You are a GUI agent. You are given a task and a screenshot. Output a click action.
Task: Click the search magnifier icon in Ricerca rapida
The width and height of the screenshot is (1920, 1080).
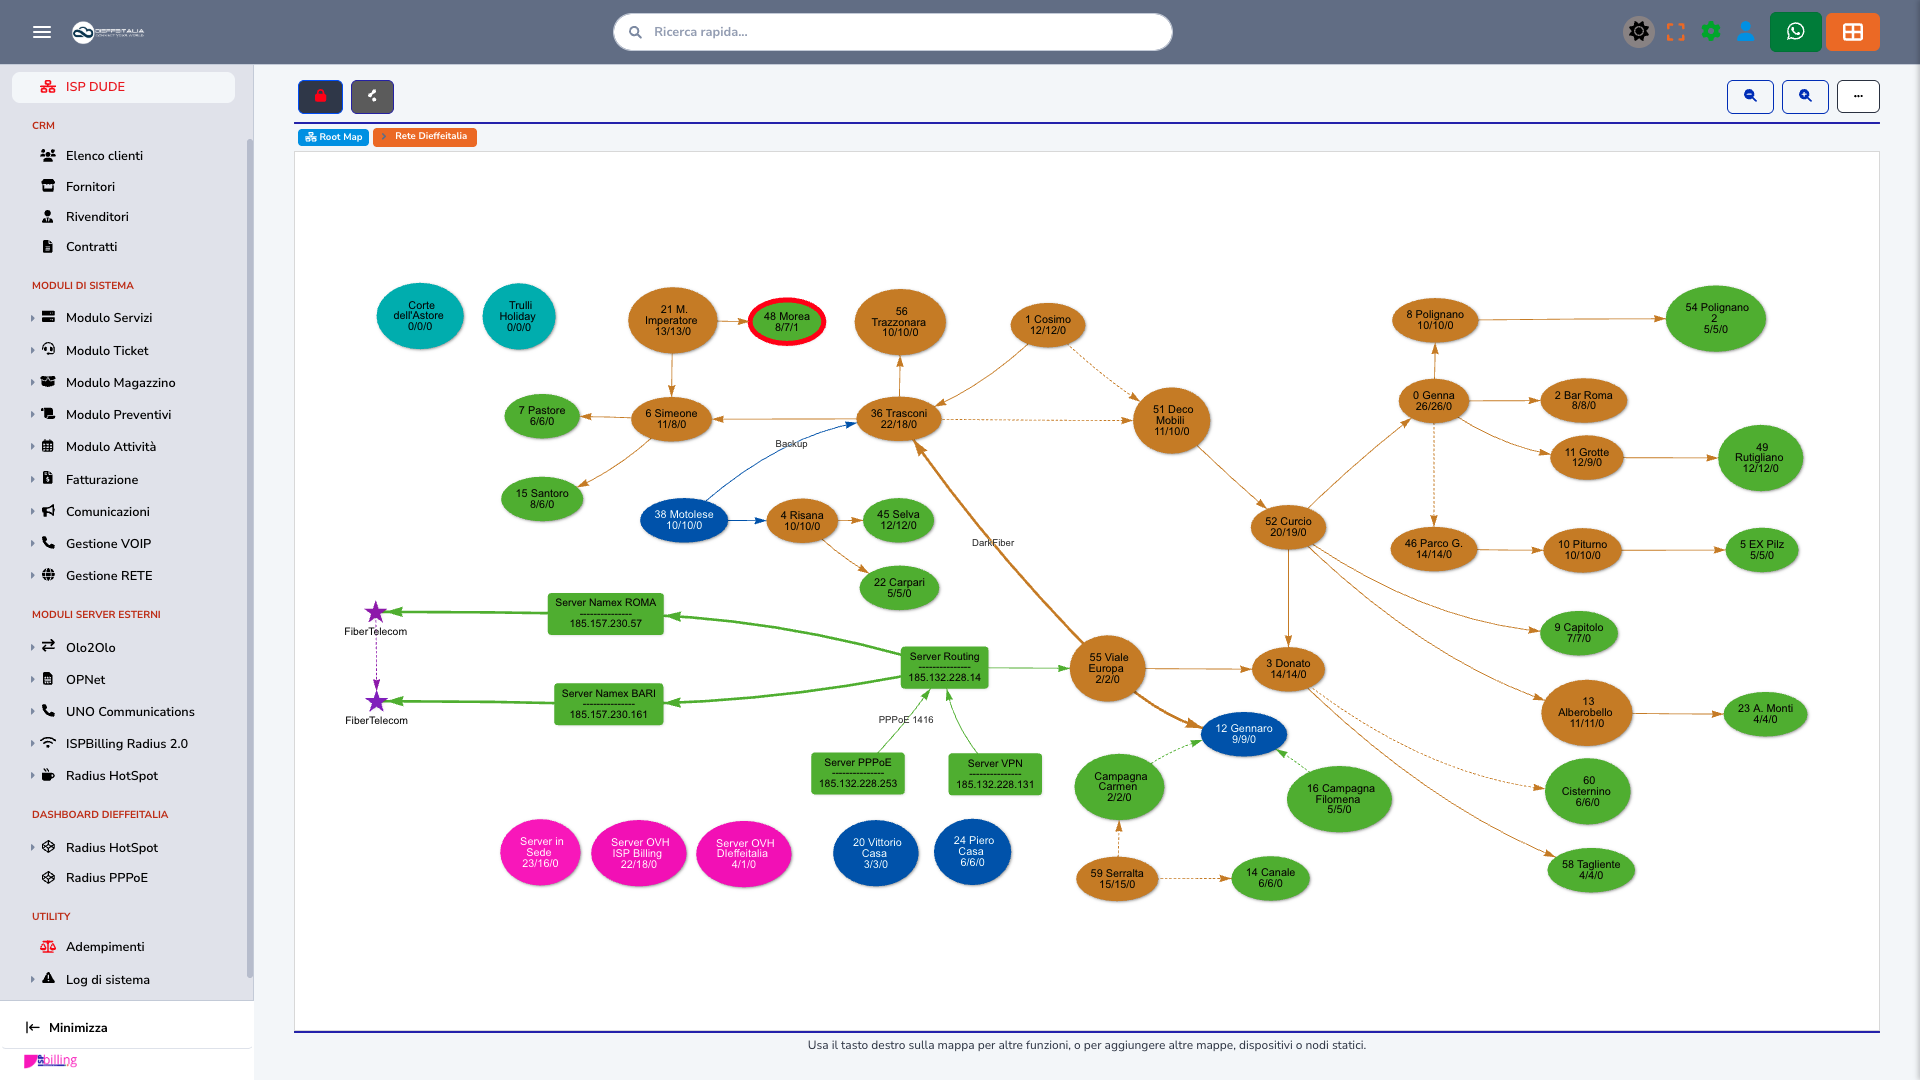tap(635, 32)
